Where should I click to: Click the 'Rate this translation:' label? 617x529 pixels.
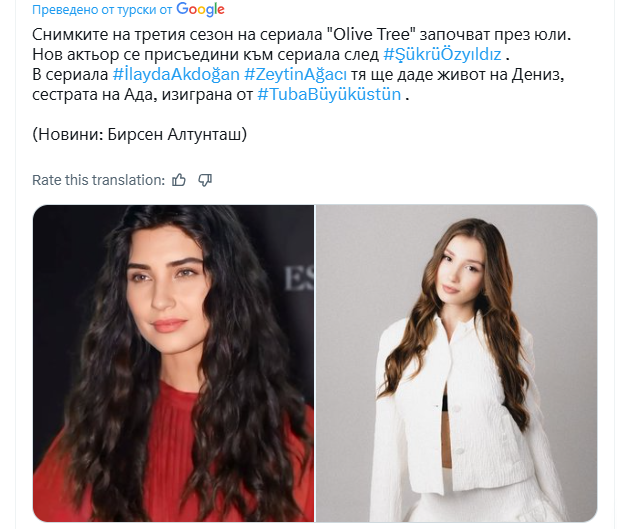pyautogui.click(x=98, y=180)
